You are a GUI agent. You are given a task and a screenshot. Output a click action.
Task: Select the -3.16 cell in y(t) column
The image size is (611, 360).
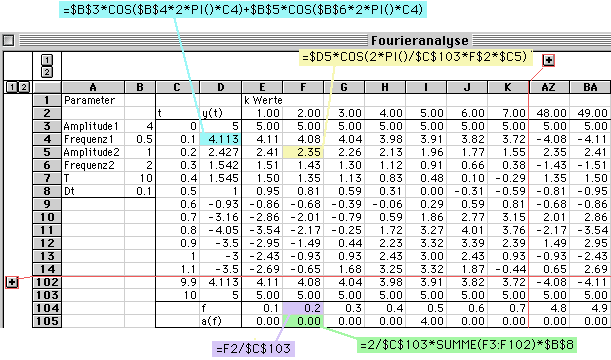221,217
